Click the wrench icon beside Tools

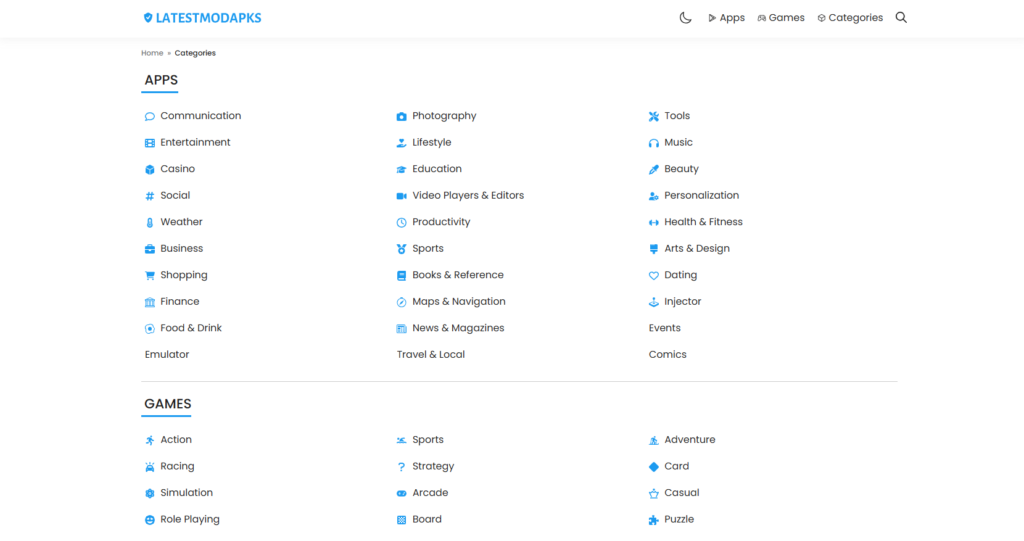(x=654, y=116)
